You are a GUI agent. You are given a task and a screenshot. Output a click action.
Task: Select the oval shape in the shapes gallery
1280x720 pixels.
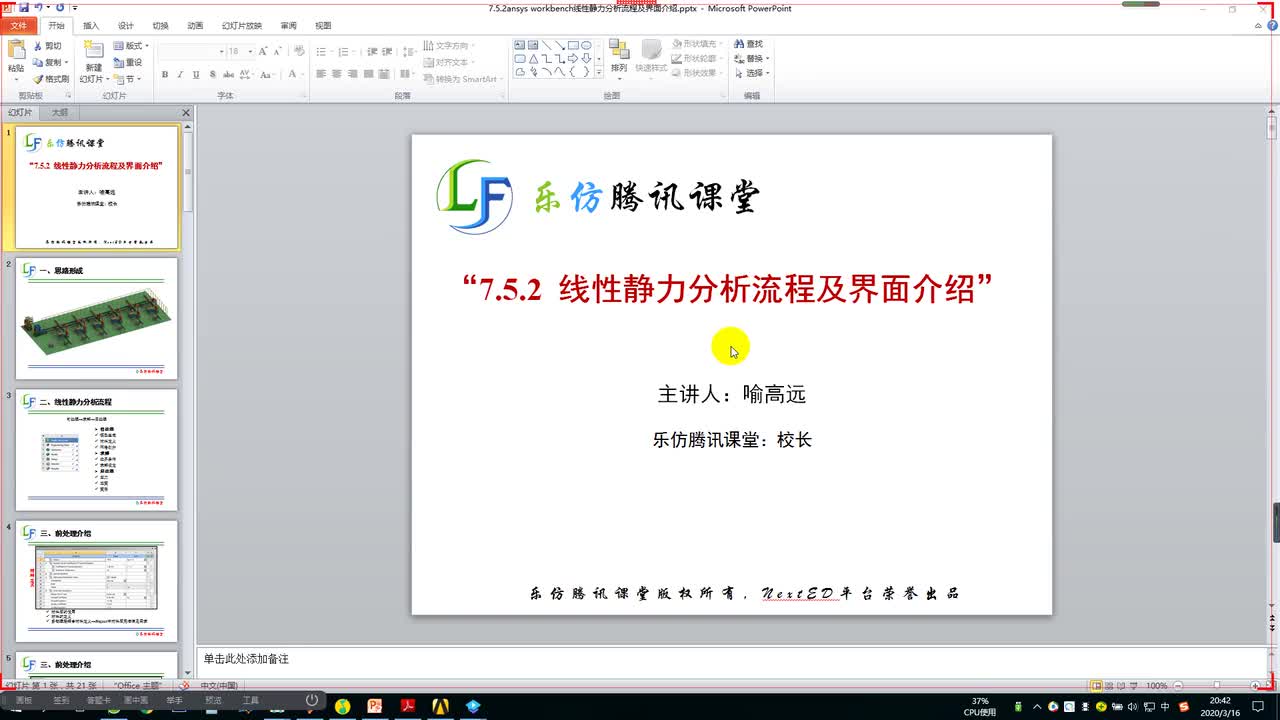tap(586, 45)
